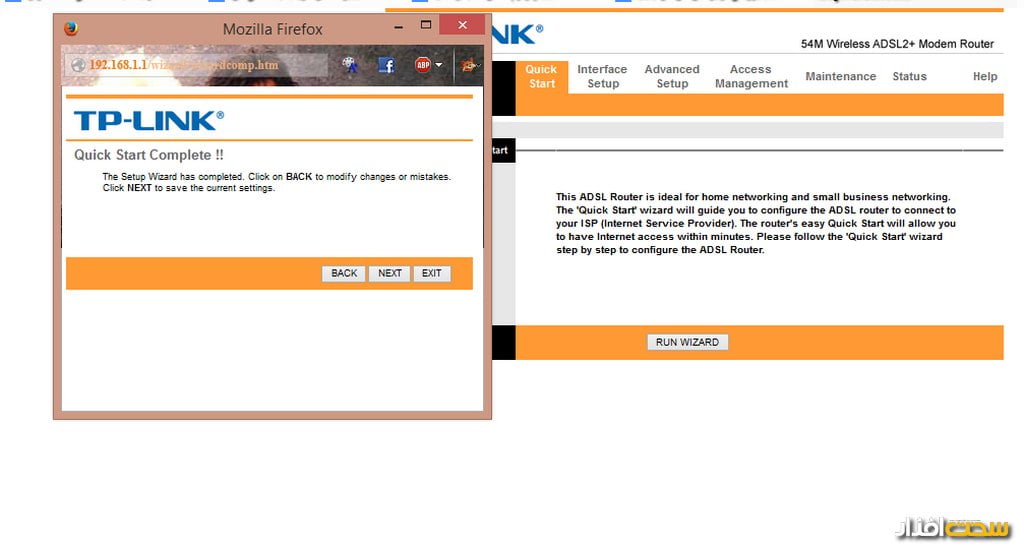Maximize the Mozilla Firefox popup window
This screenshot has width=1024, height=550.
tap(426, 25)
